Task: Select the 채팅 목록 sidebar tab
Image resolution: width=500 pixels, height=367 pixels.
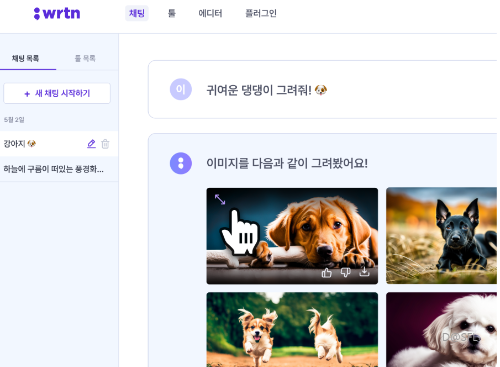Action: coord(26,59)
